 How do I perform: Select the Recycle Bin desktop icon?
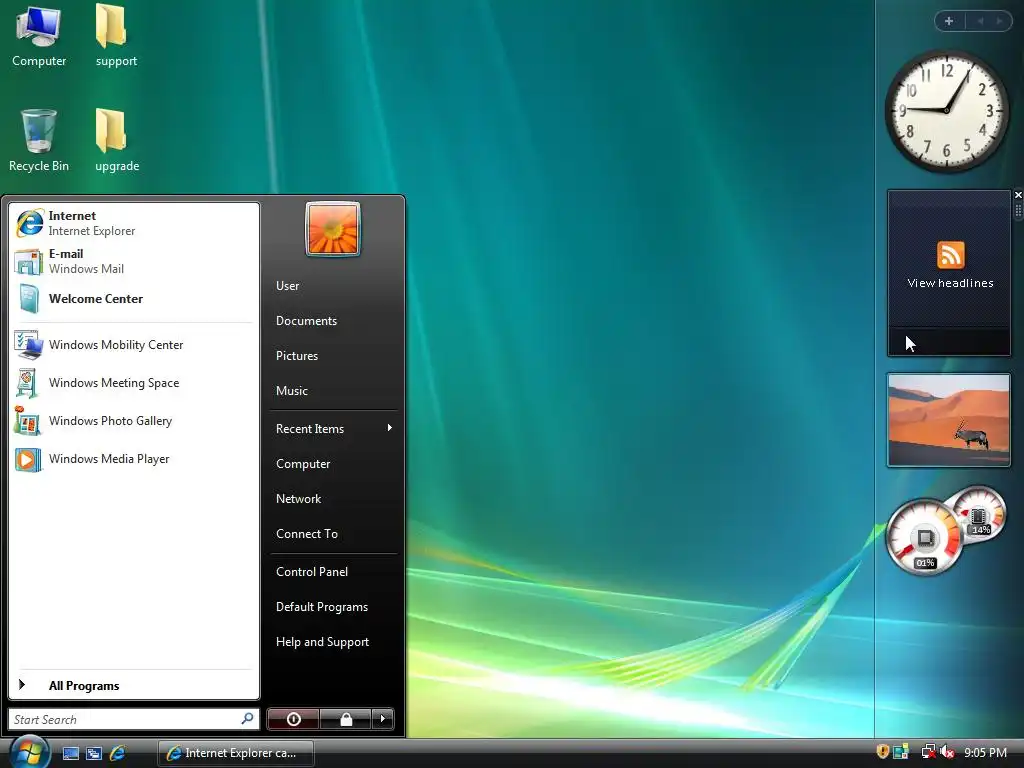coord(39,140)
